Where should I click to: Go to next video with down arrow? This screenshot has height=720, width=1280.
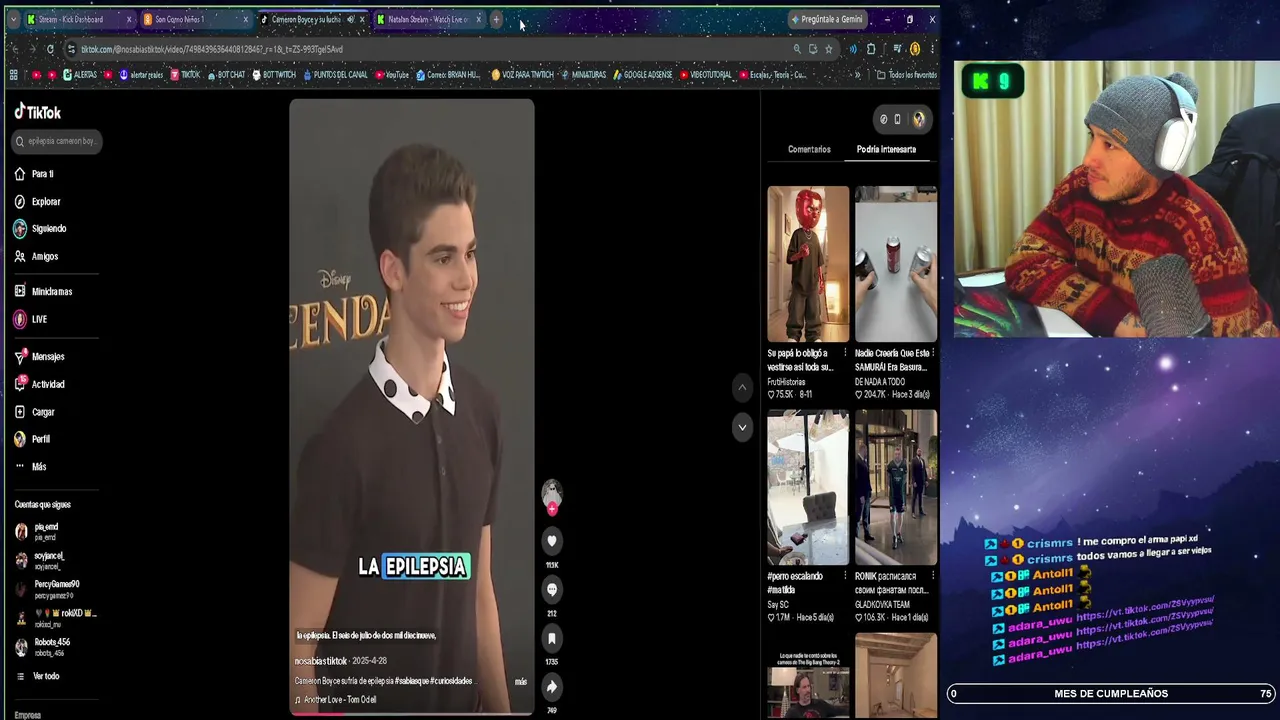[742, 427]
